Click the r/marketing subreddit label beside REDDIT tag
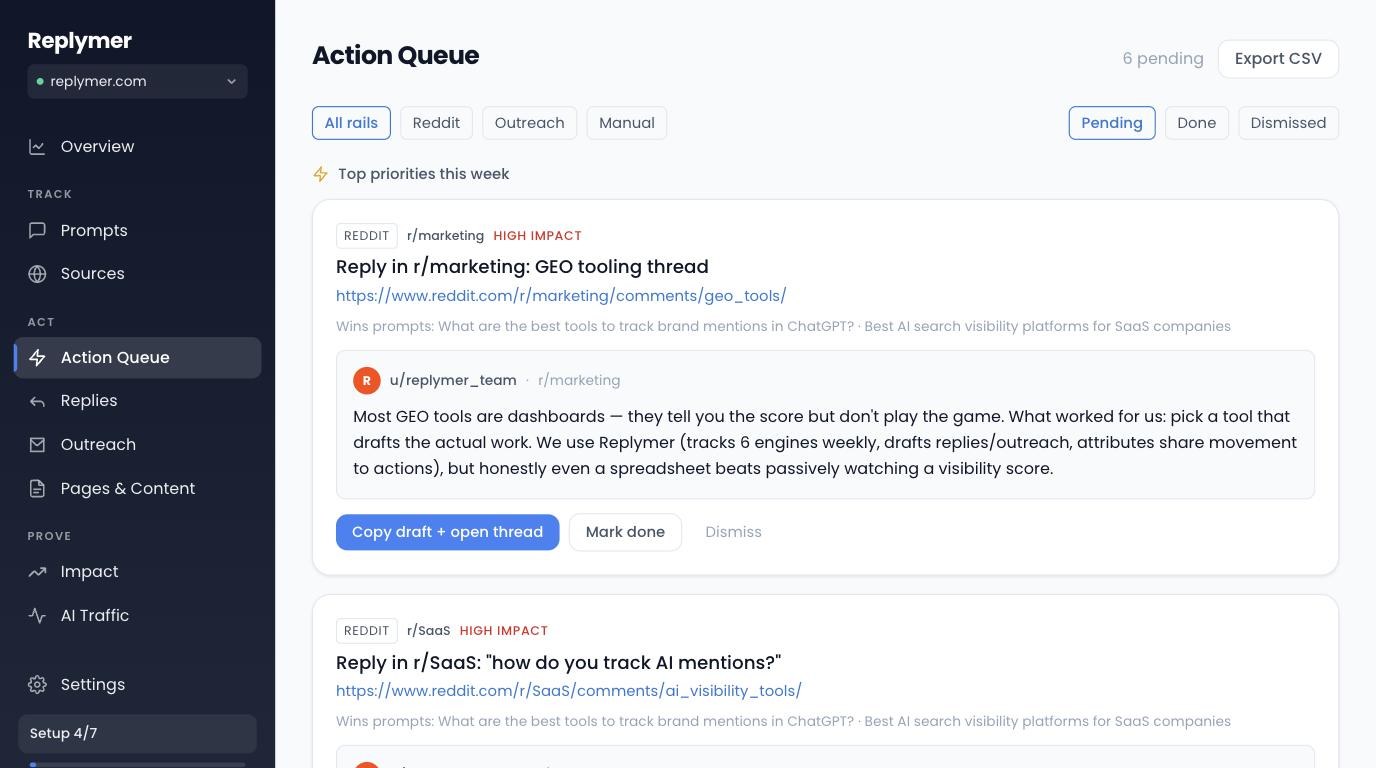The image size is (1376, 768). (x=445, y=236)
